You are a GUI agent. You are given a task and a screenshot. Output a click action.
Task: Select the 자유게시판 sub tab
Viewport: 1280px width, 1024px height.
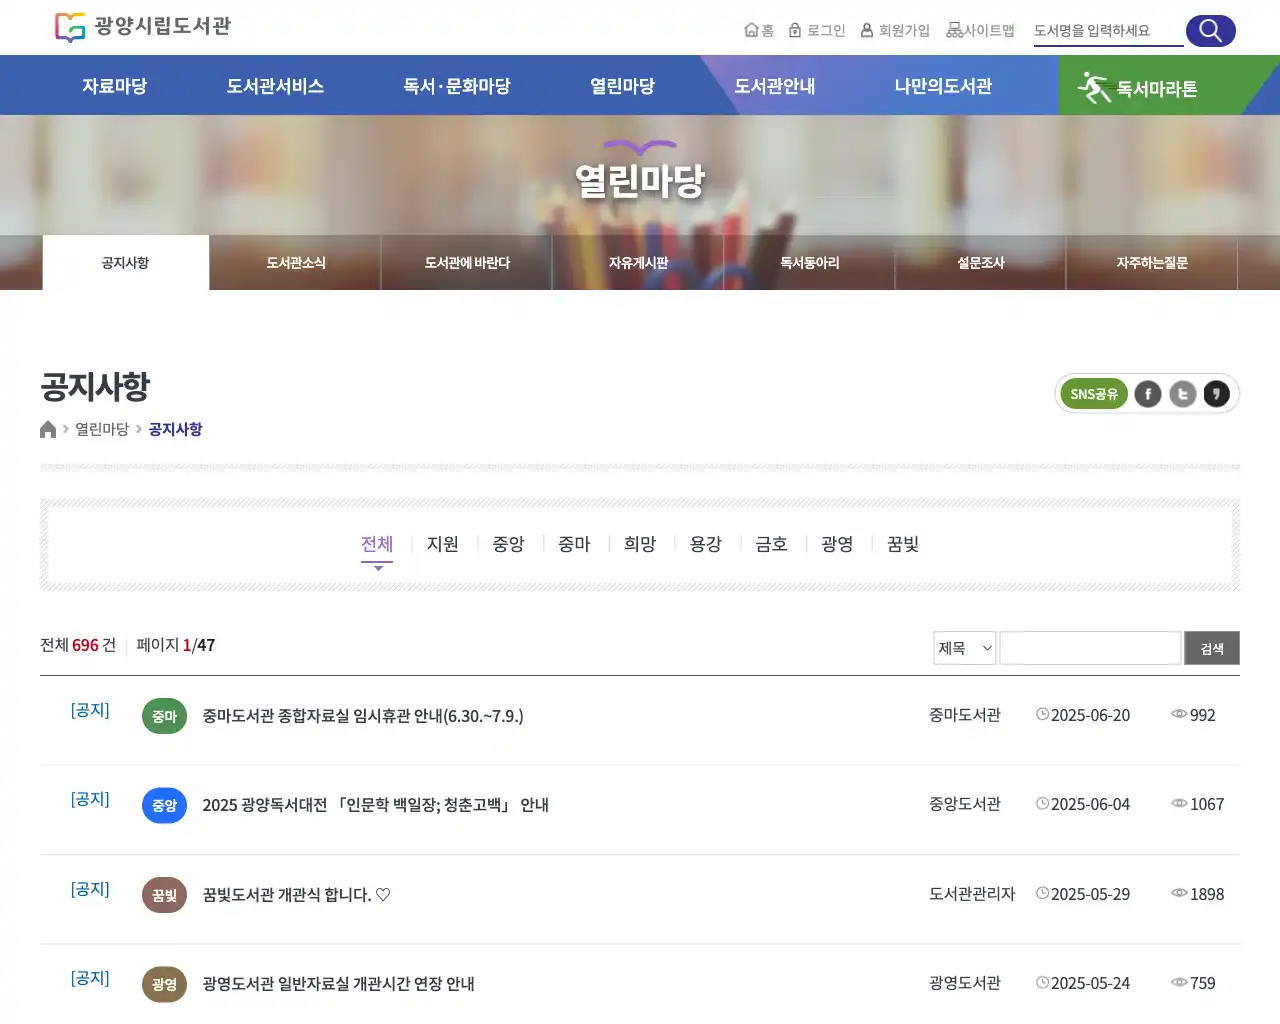coord(638,263)
